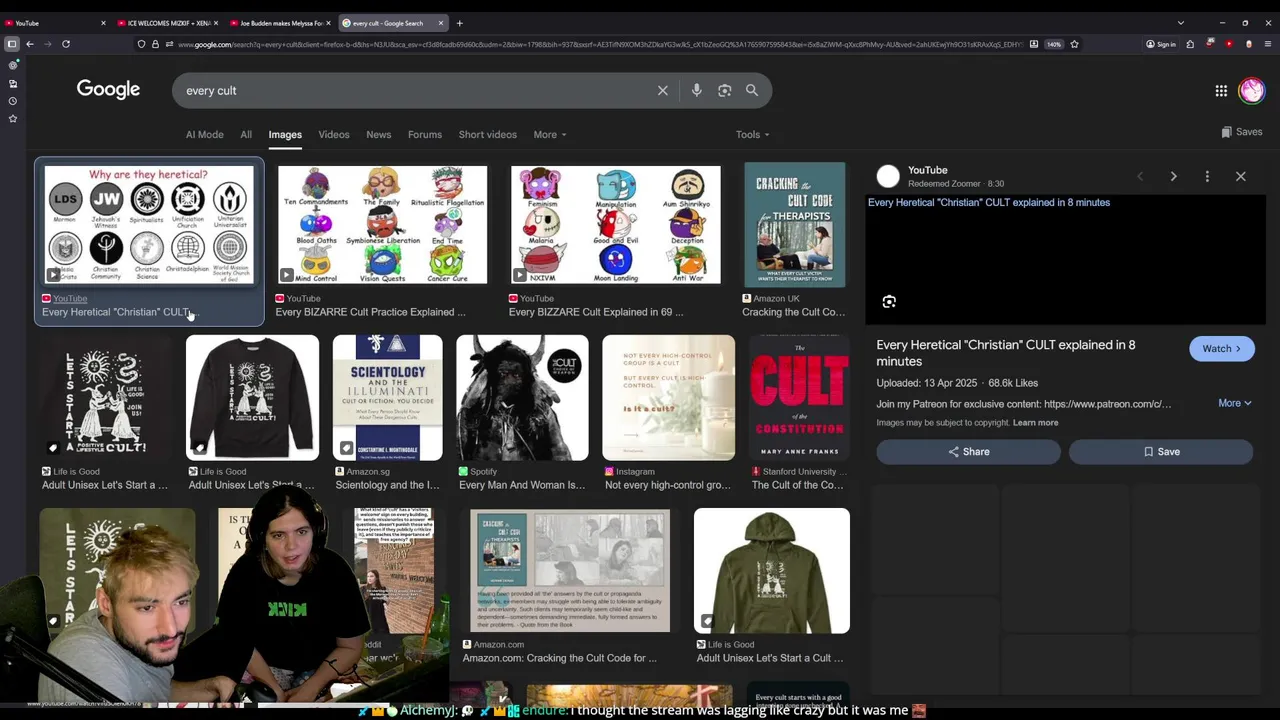
Task: Open black sweatshirt 'Let's Start a' image
Action: pos(252,398)
